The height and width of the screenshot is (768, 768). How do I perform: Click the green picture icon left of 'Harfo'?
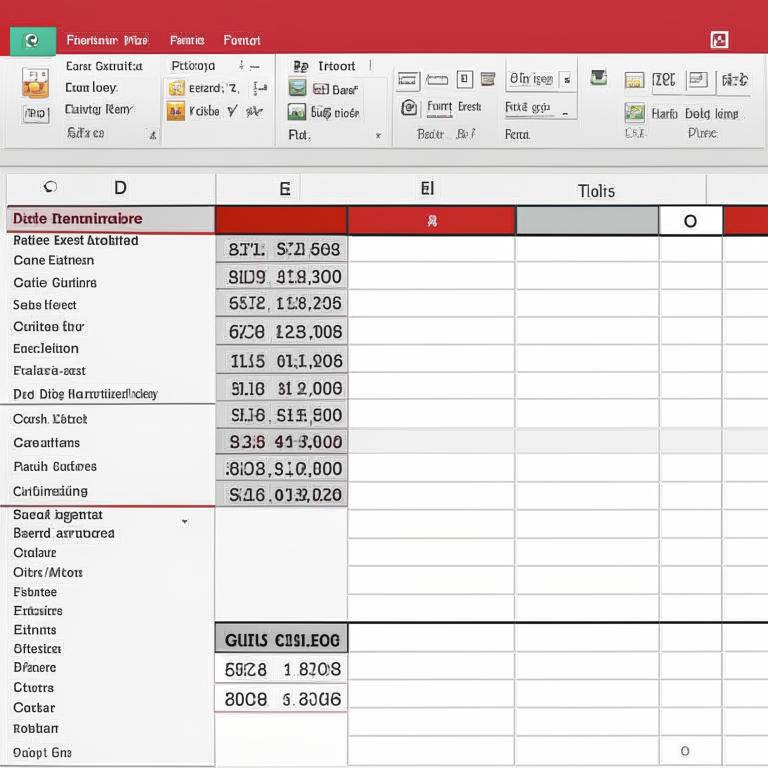[634, 113]
